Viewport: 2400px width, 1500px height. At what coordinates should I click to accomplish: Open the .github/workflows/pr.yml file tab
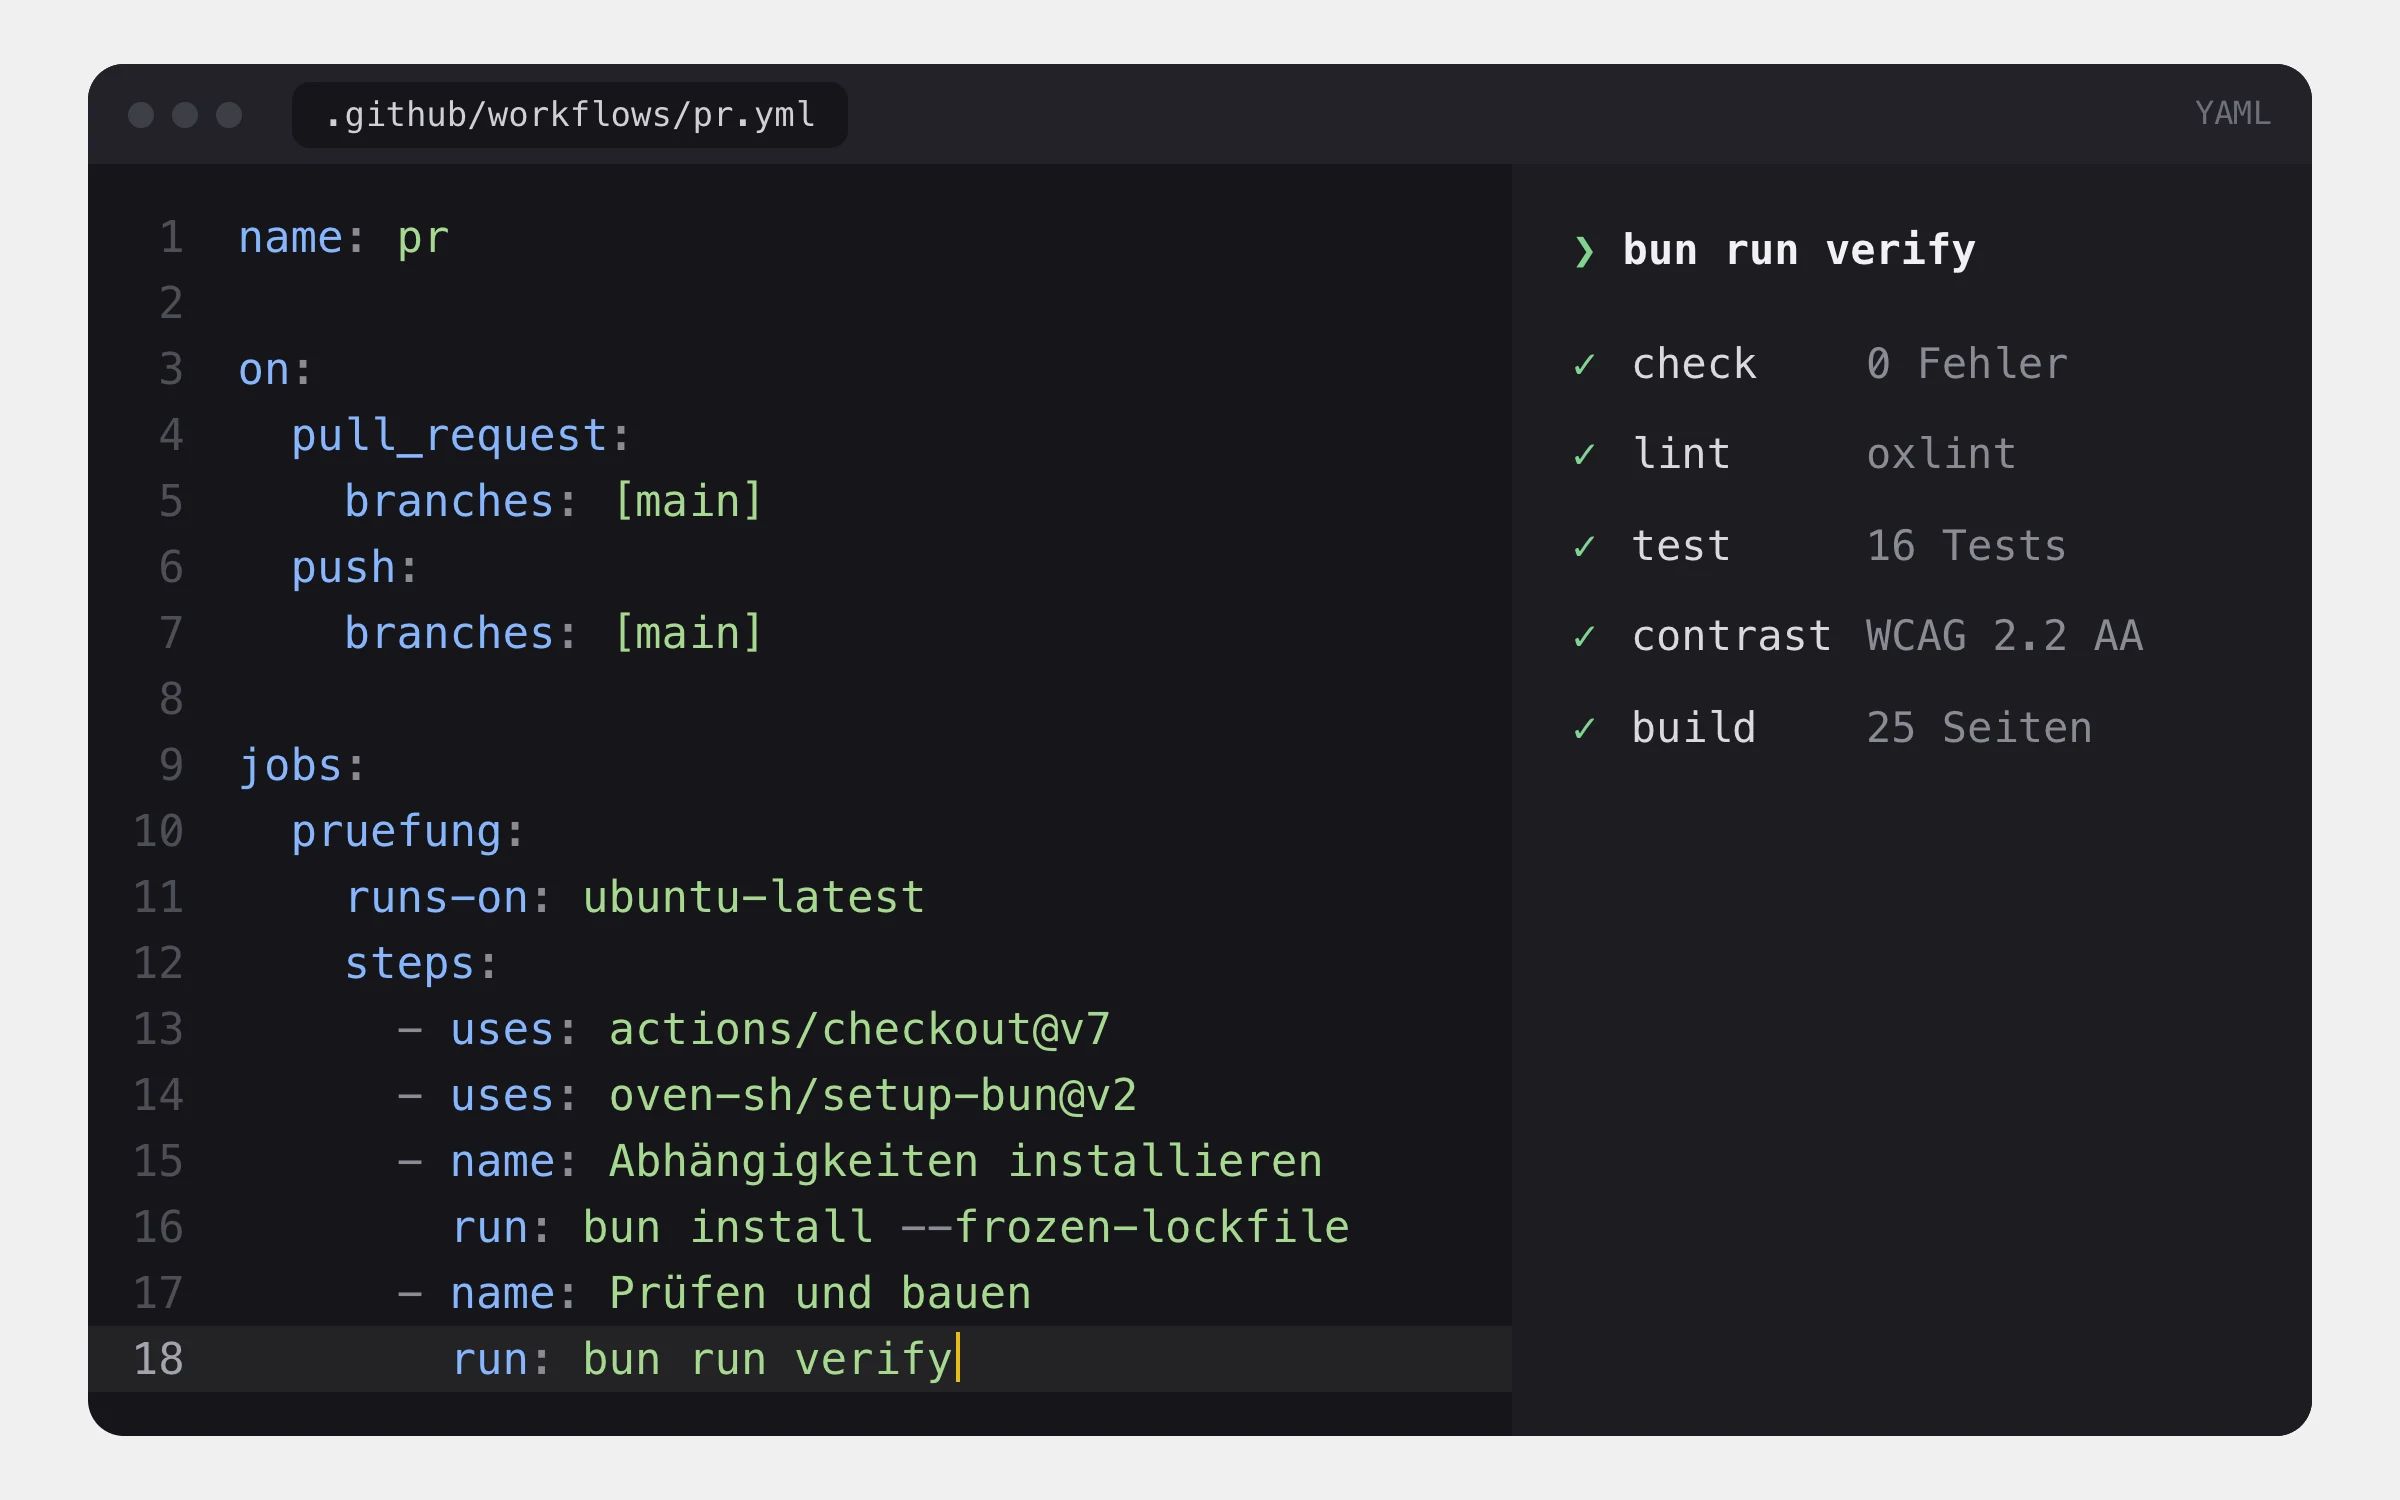point(570,115)
